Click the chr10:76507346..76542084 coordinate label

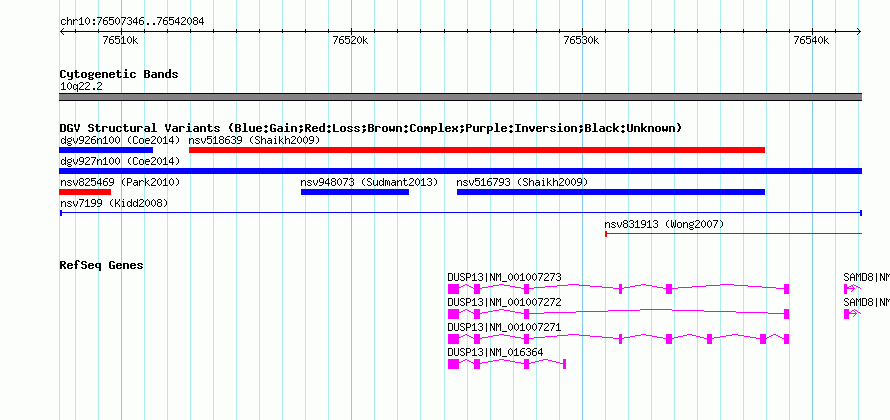132,22
